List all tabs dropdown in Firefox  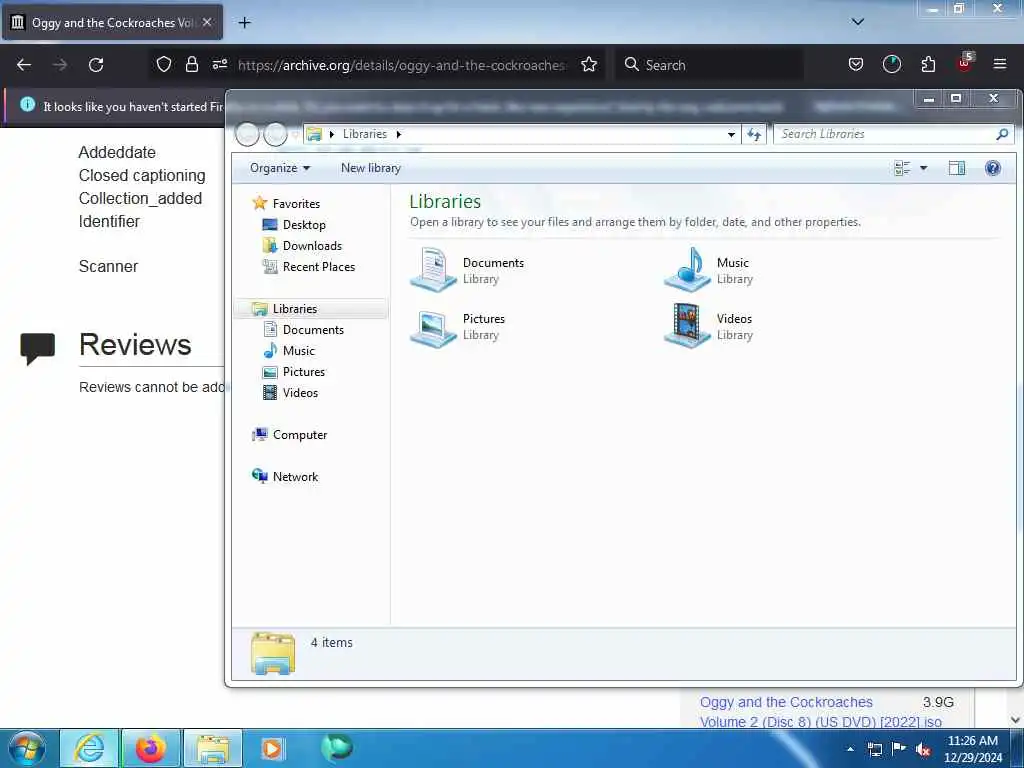pos(857,22)
